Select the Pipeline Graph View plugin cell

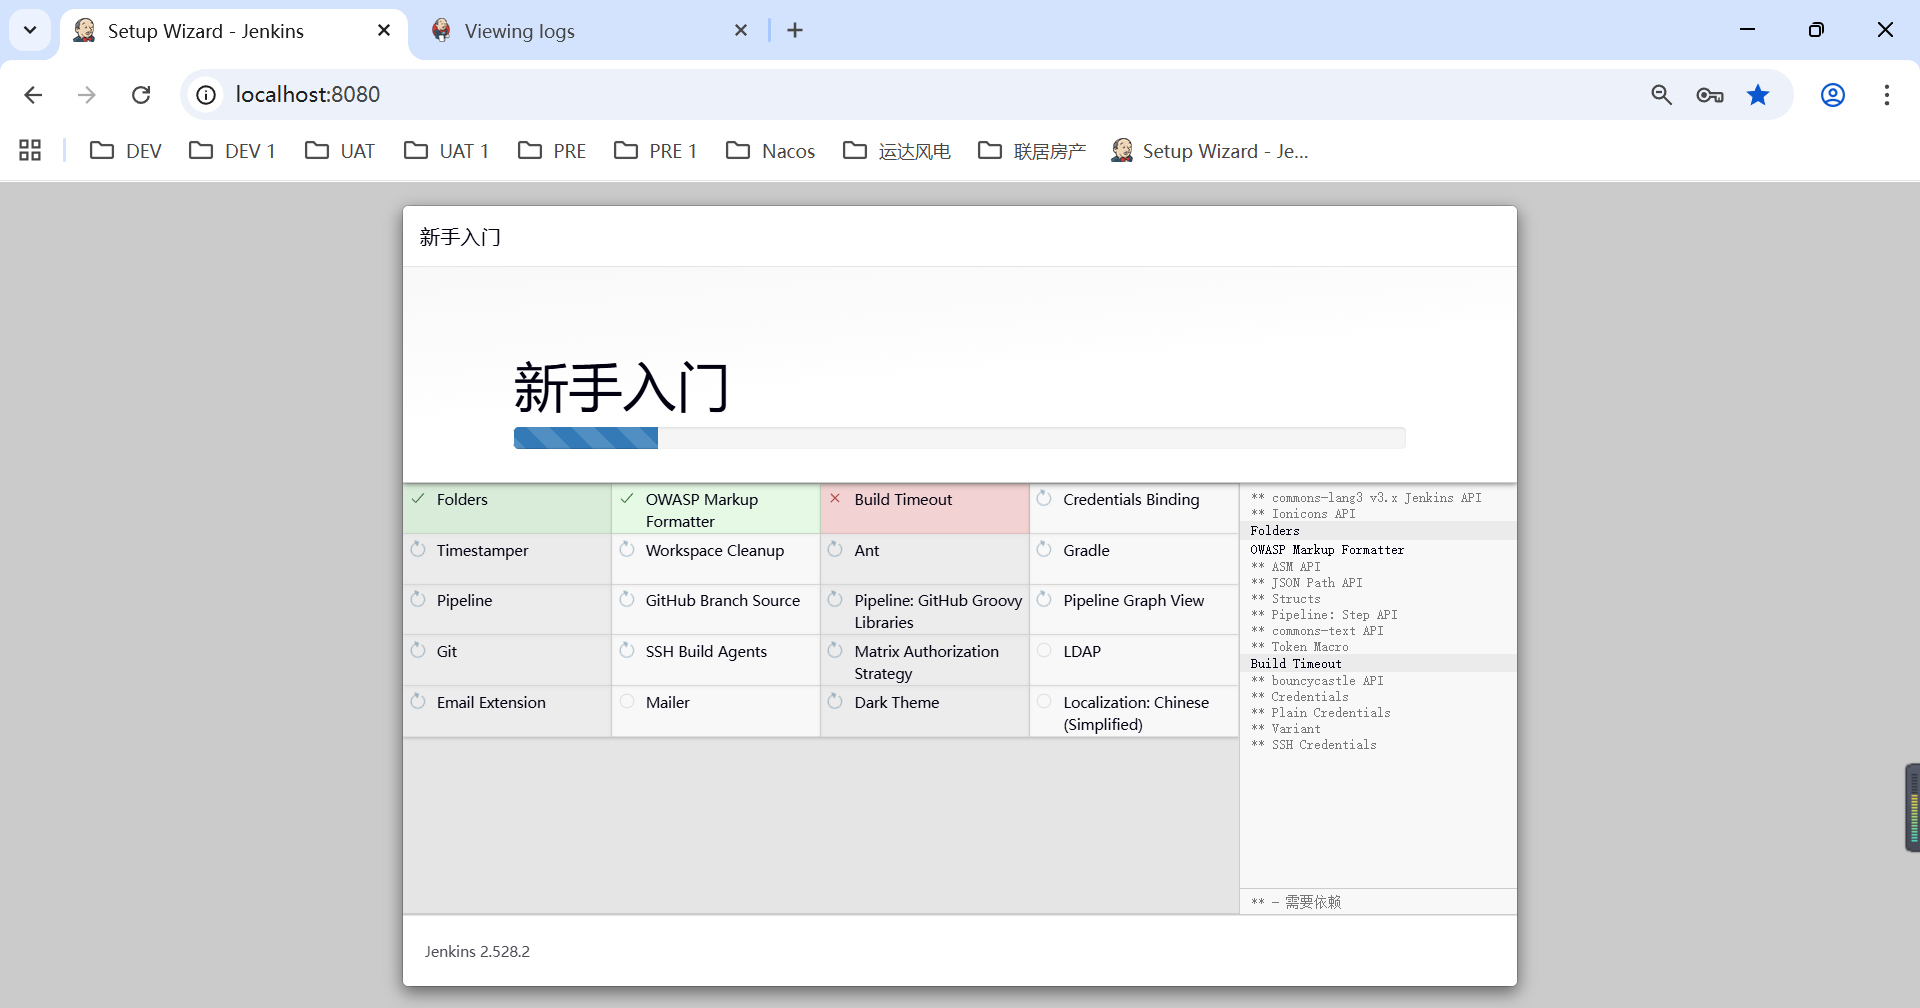1134,609
